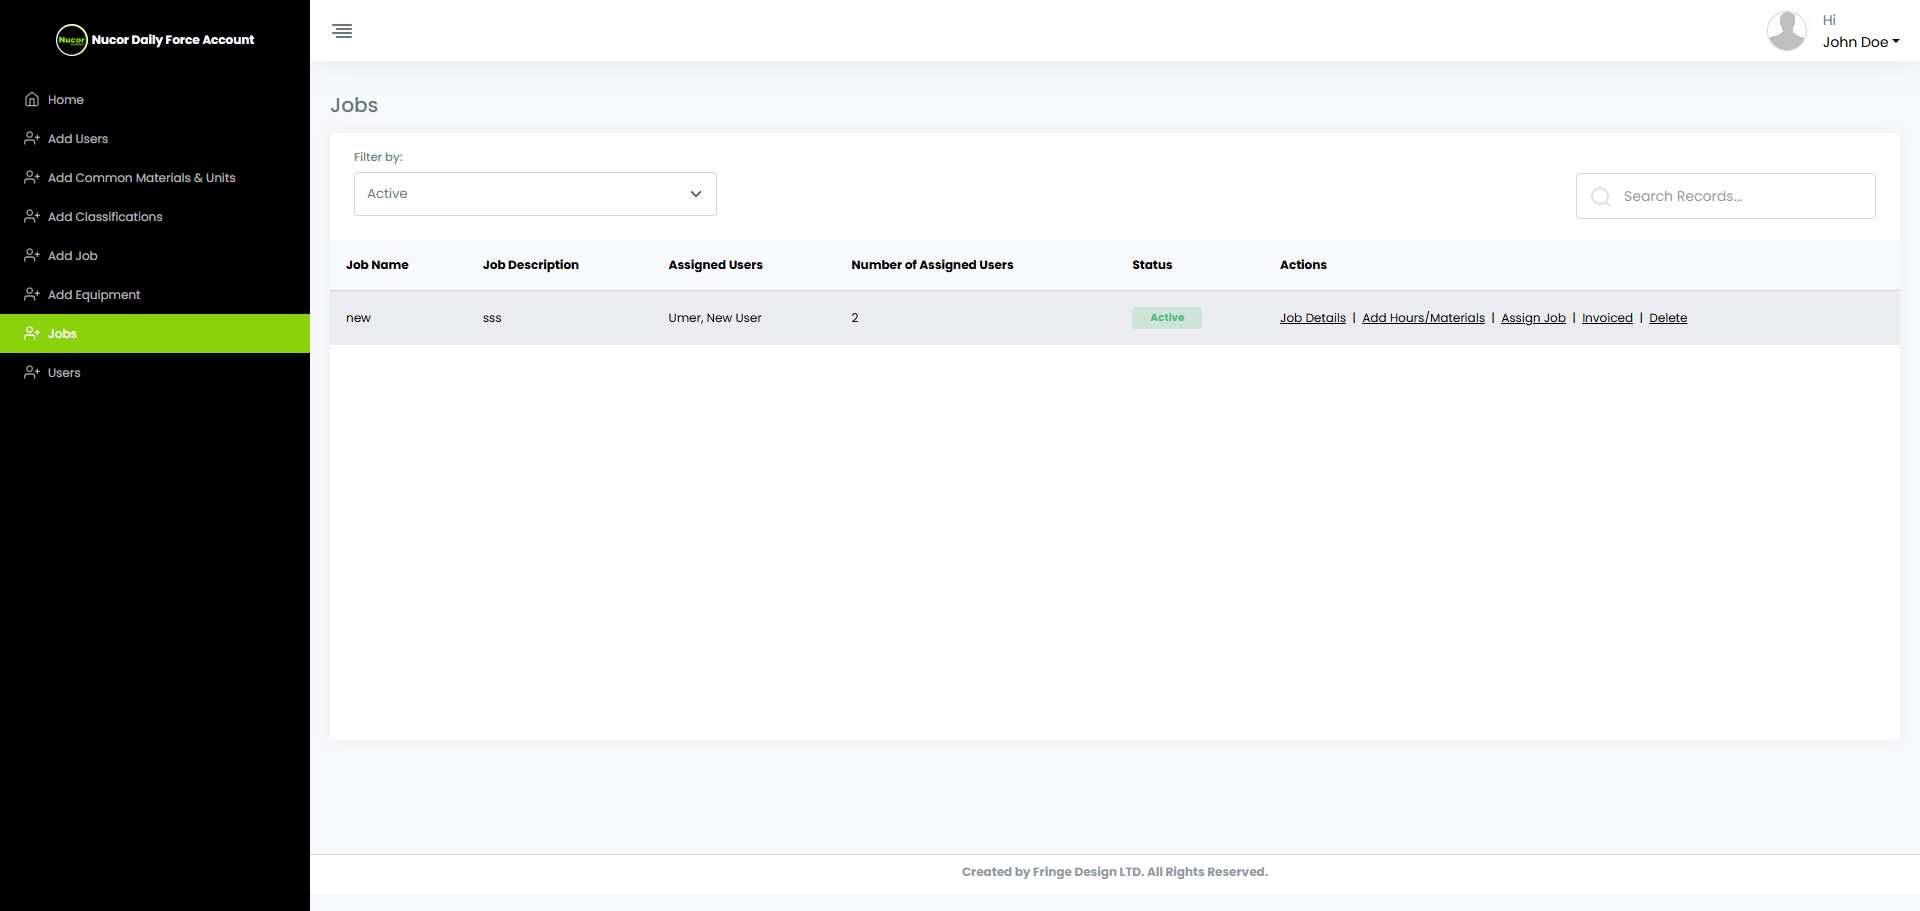
Task: Click the Add Hours/Materials link
Action: point(1423,317)
